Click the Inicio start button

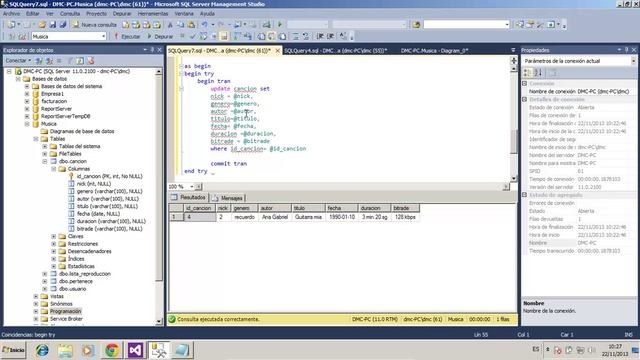pyautogui.click(x=13, y=350)
